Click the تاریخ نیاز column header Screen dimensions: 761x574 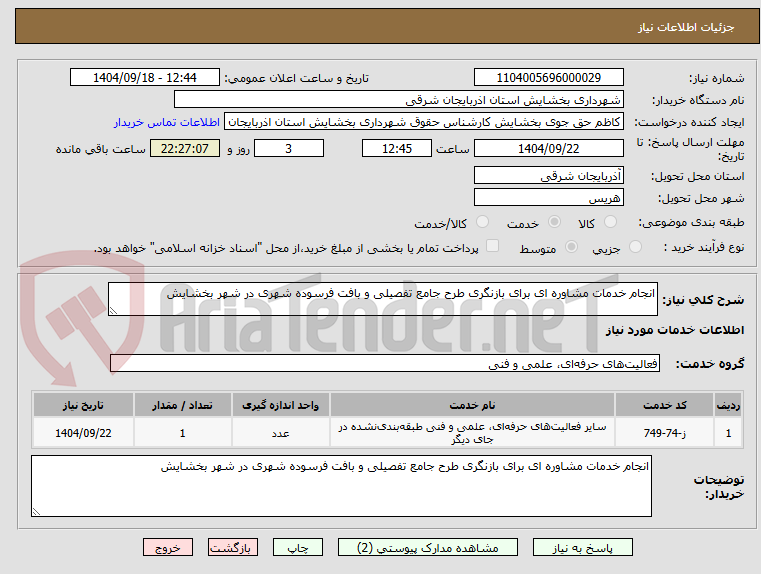83,405
